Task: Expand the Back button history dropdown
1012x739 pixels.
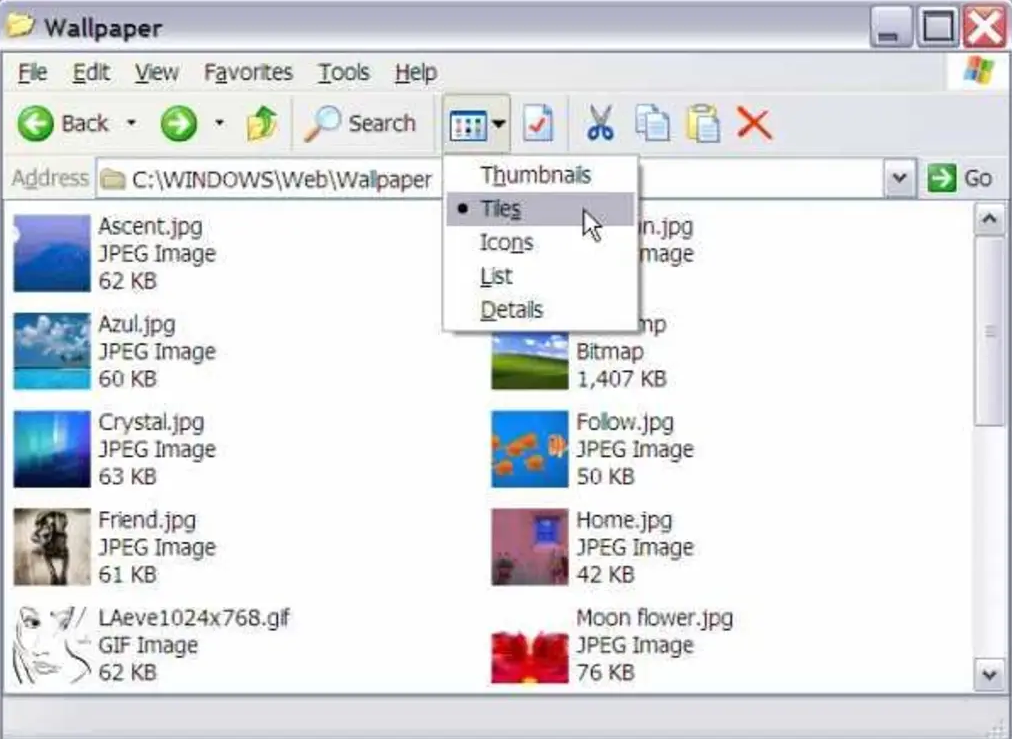Action: pyautogui.click(x=131, y=124)
